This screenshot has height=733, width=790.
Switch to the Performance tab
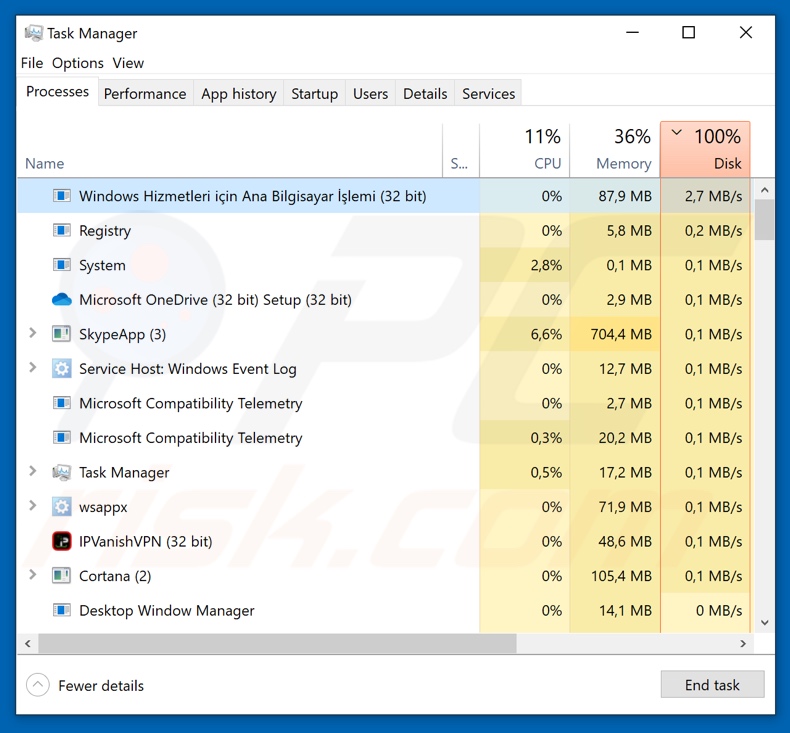145,94
